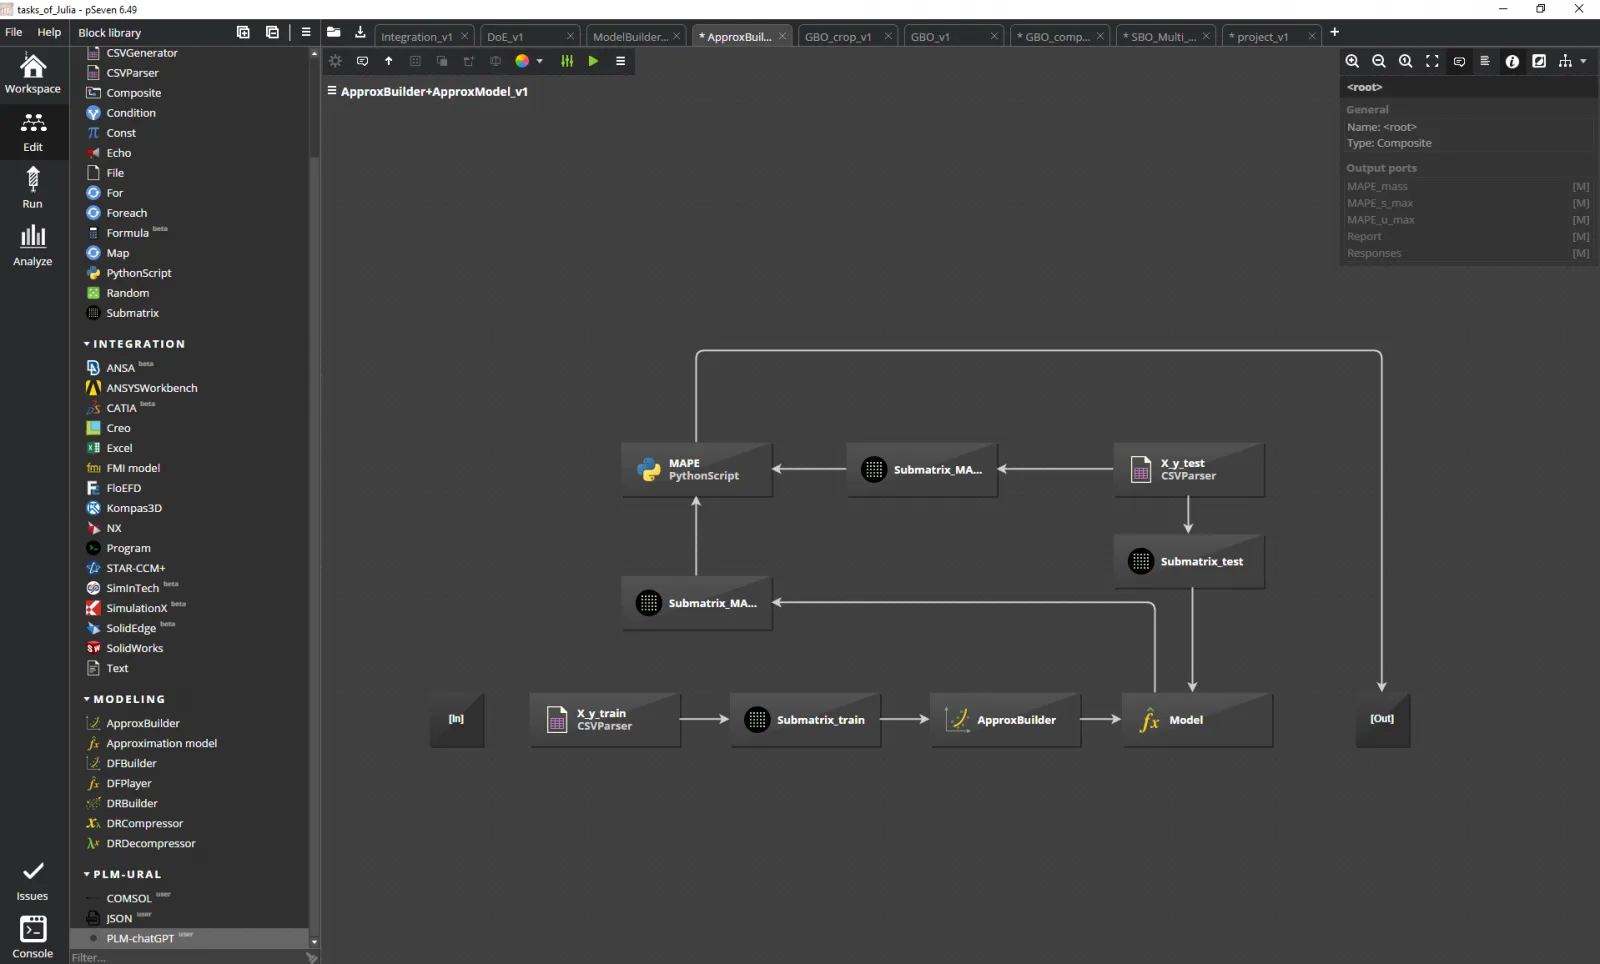
Task: Zoom out on the workflow canvas
Action: click(x=1379, y=61)
